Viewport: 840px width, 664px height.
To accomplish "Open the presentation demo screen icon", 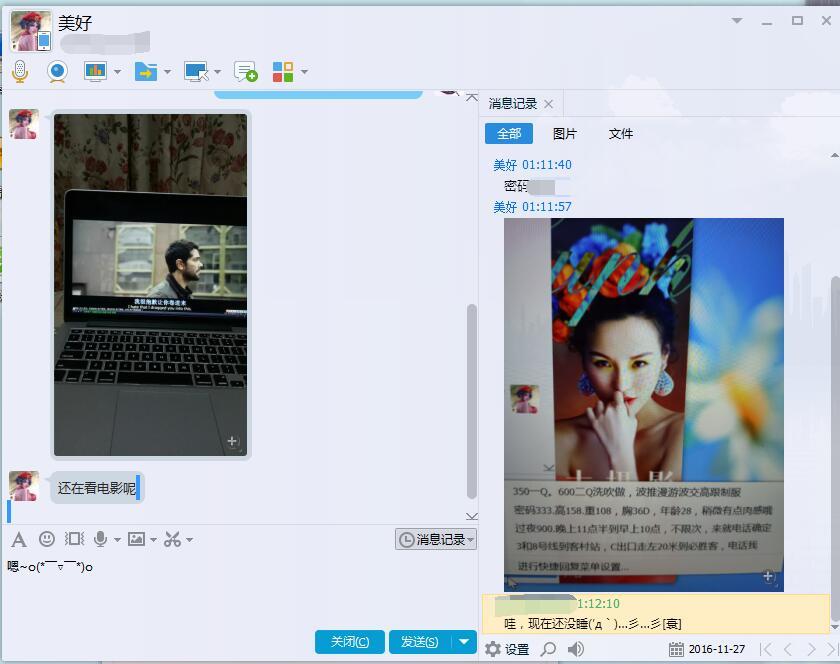I will 95,71.
